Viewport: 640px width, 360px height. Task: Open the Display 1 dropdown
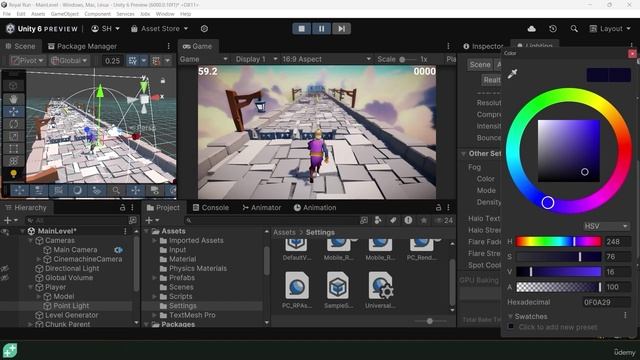tap(256, 59)
